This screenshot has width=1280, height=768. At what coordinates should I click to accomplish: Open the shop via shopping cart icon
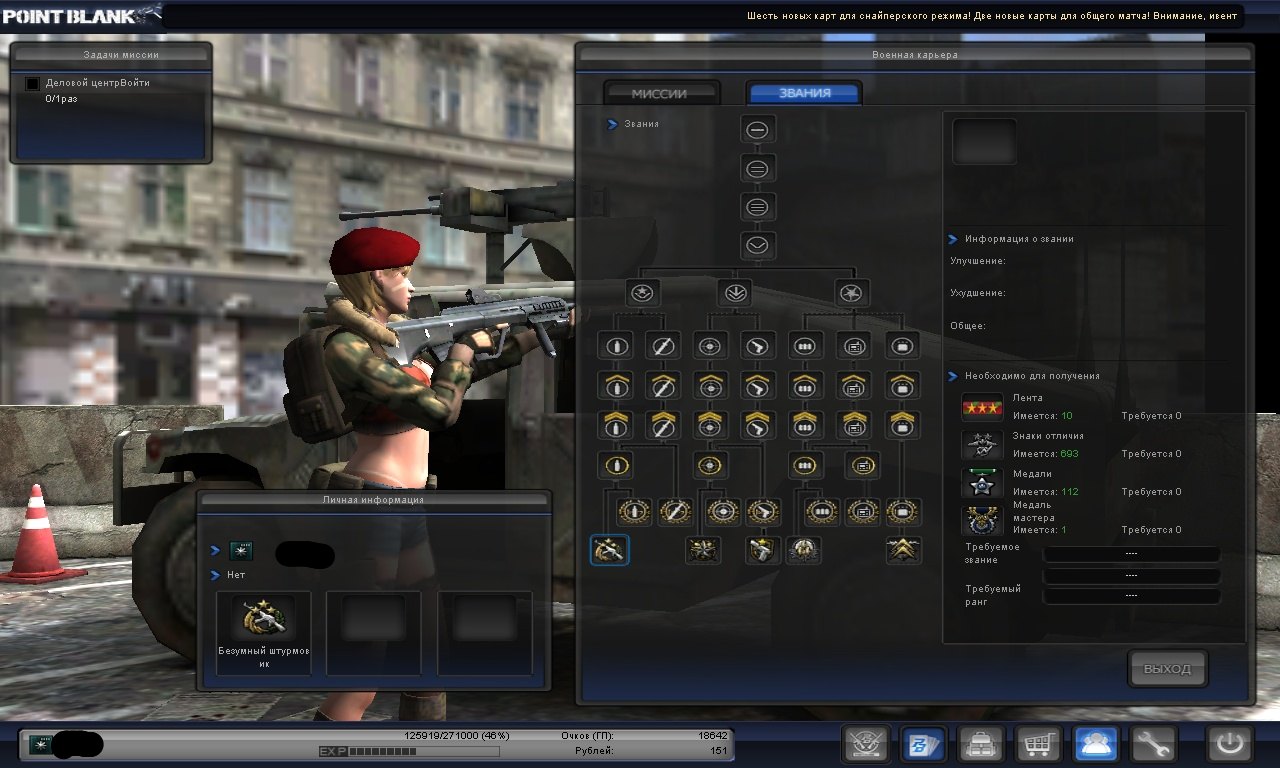coord(1038,744)
